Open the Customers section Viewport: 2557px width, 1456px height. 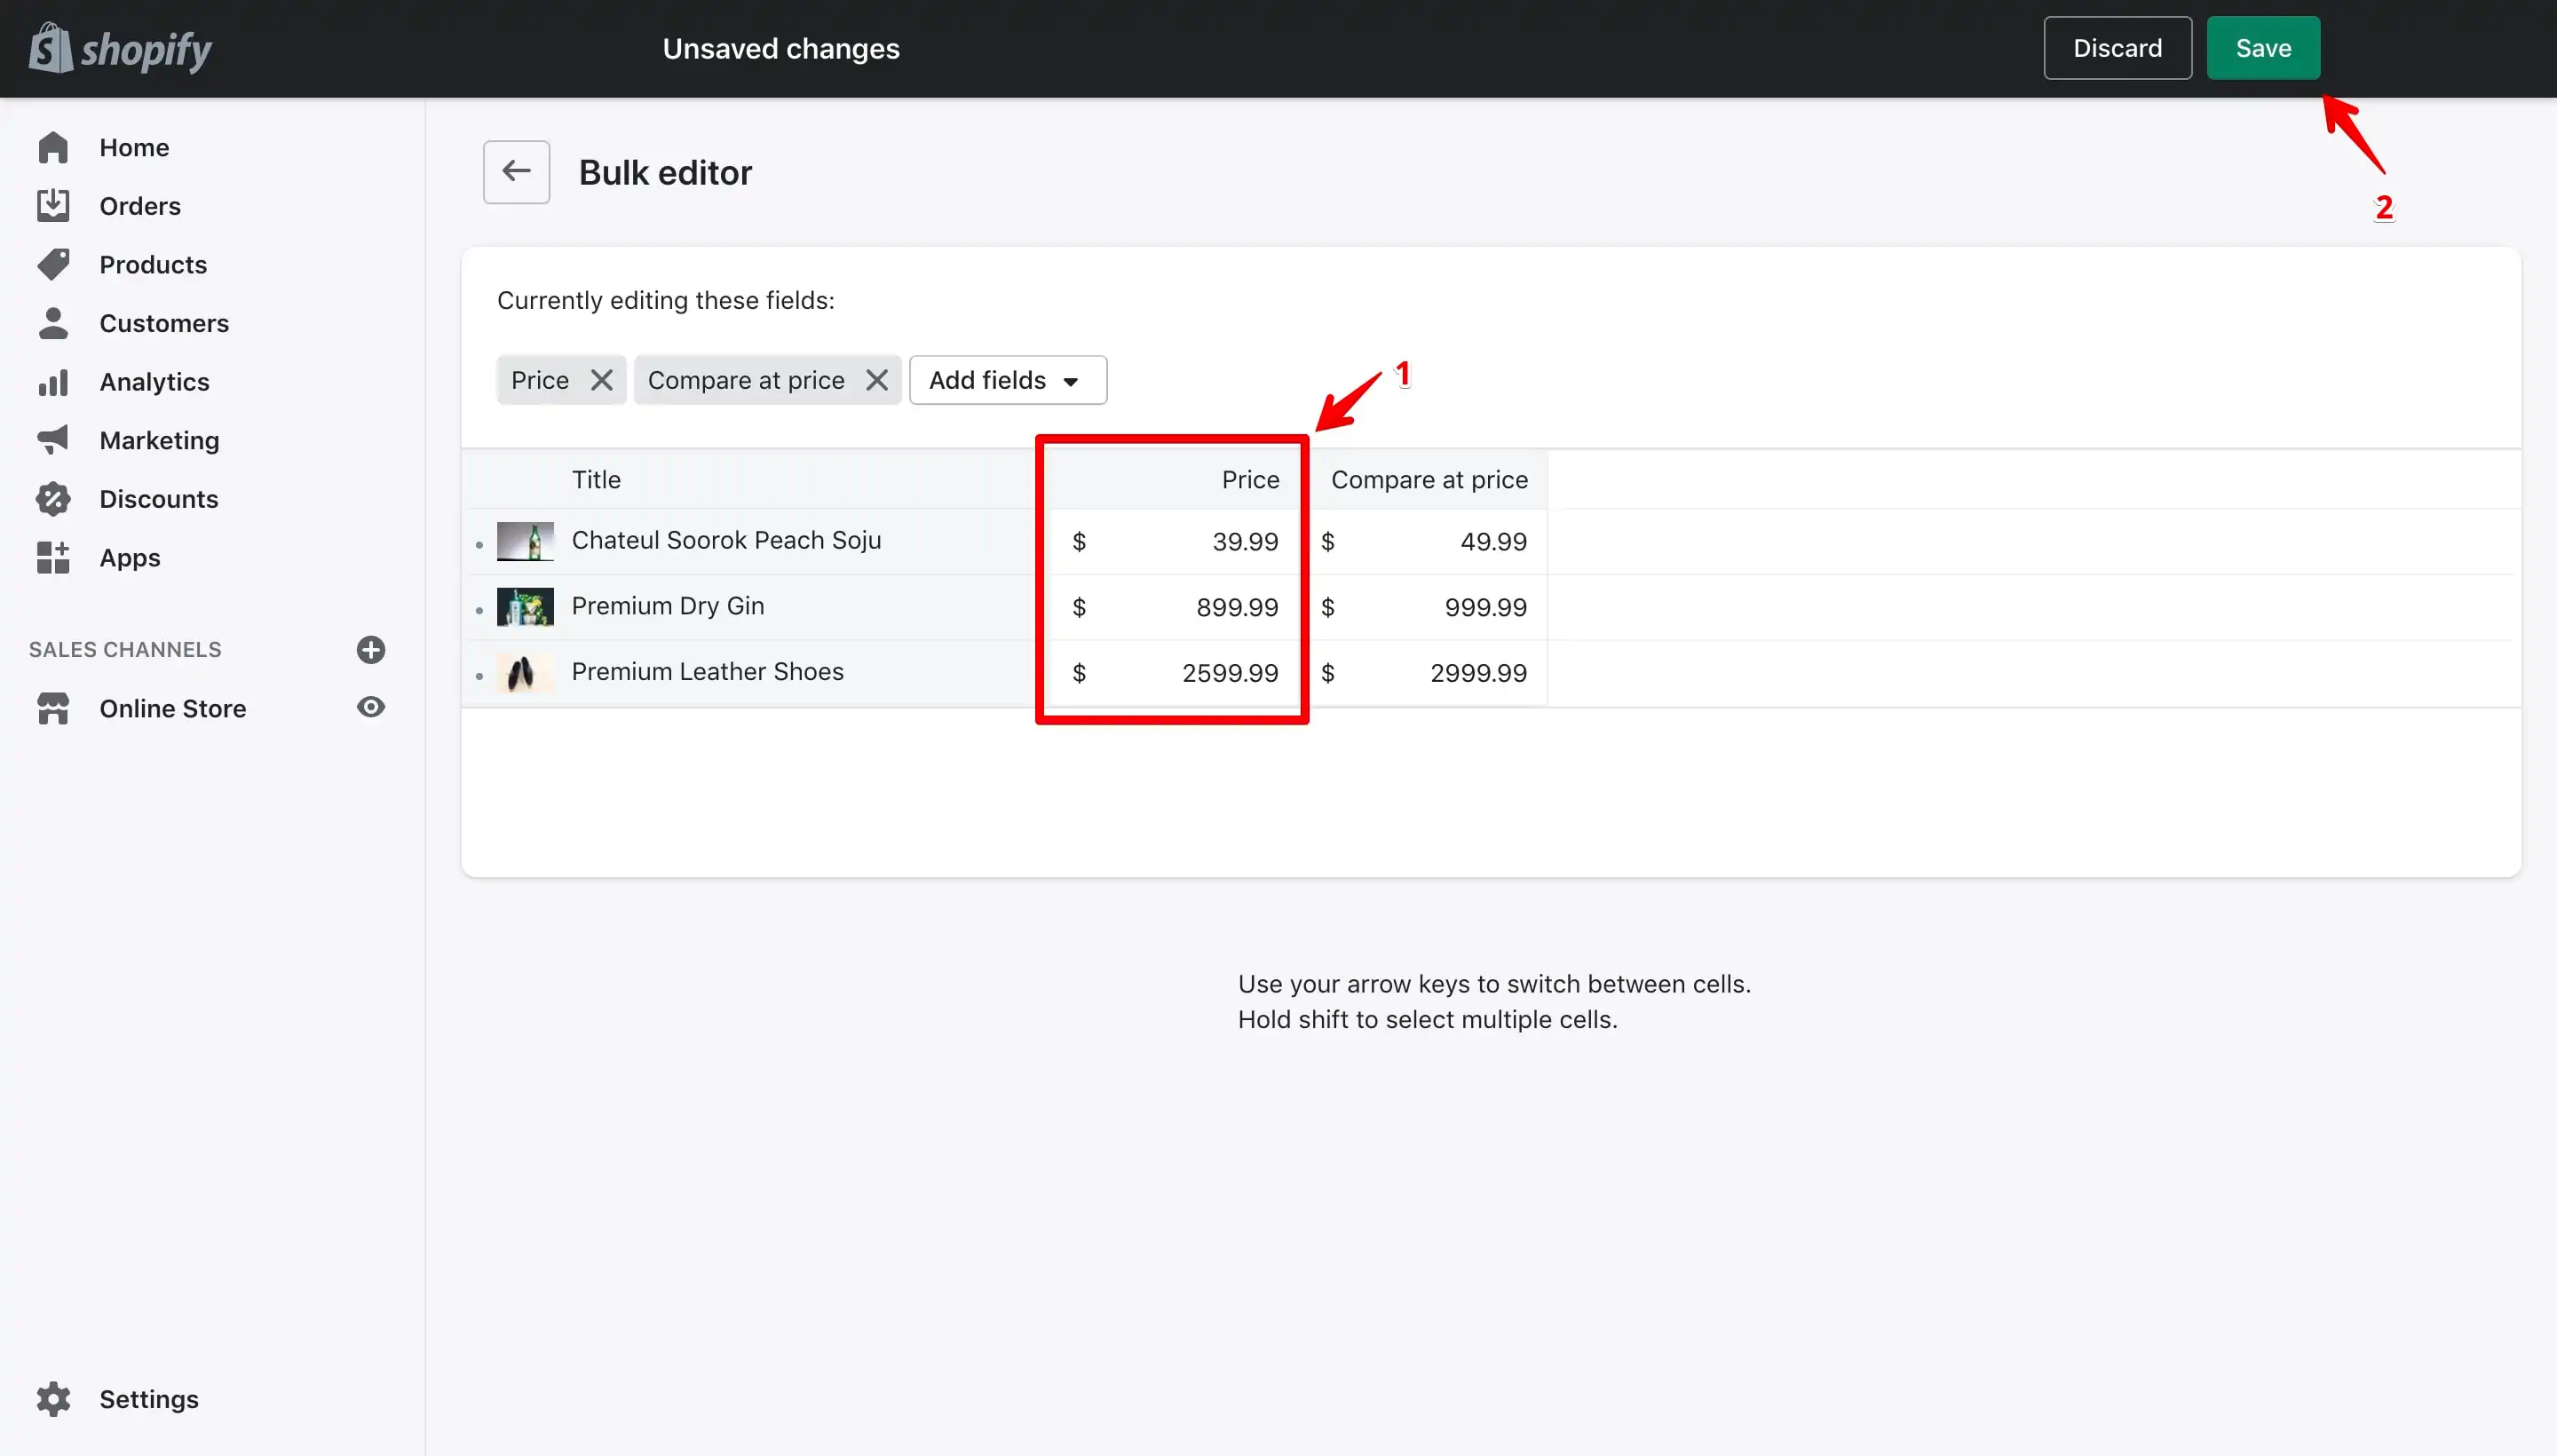click(164, 323)
